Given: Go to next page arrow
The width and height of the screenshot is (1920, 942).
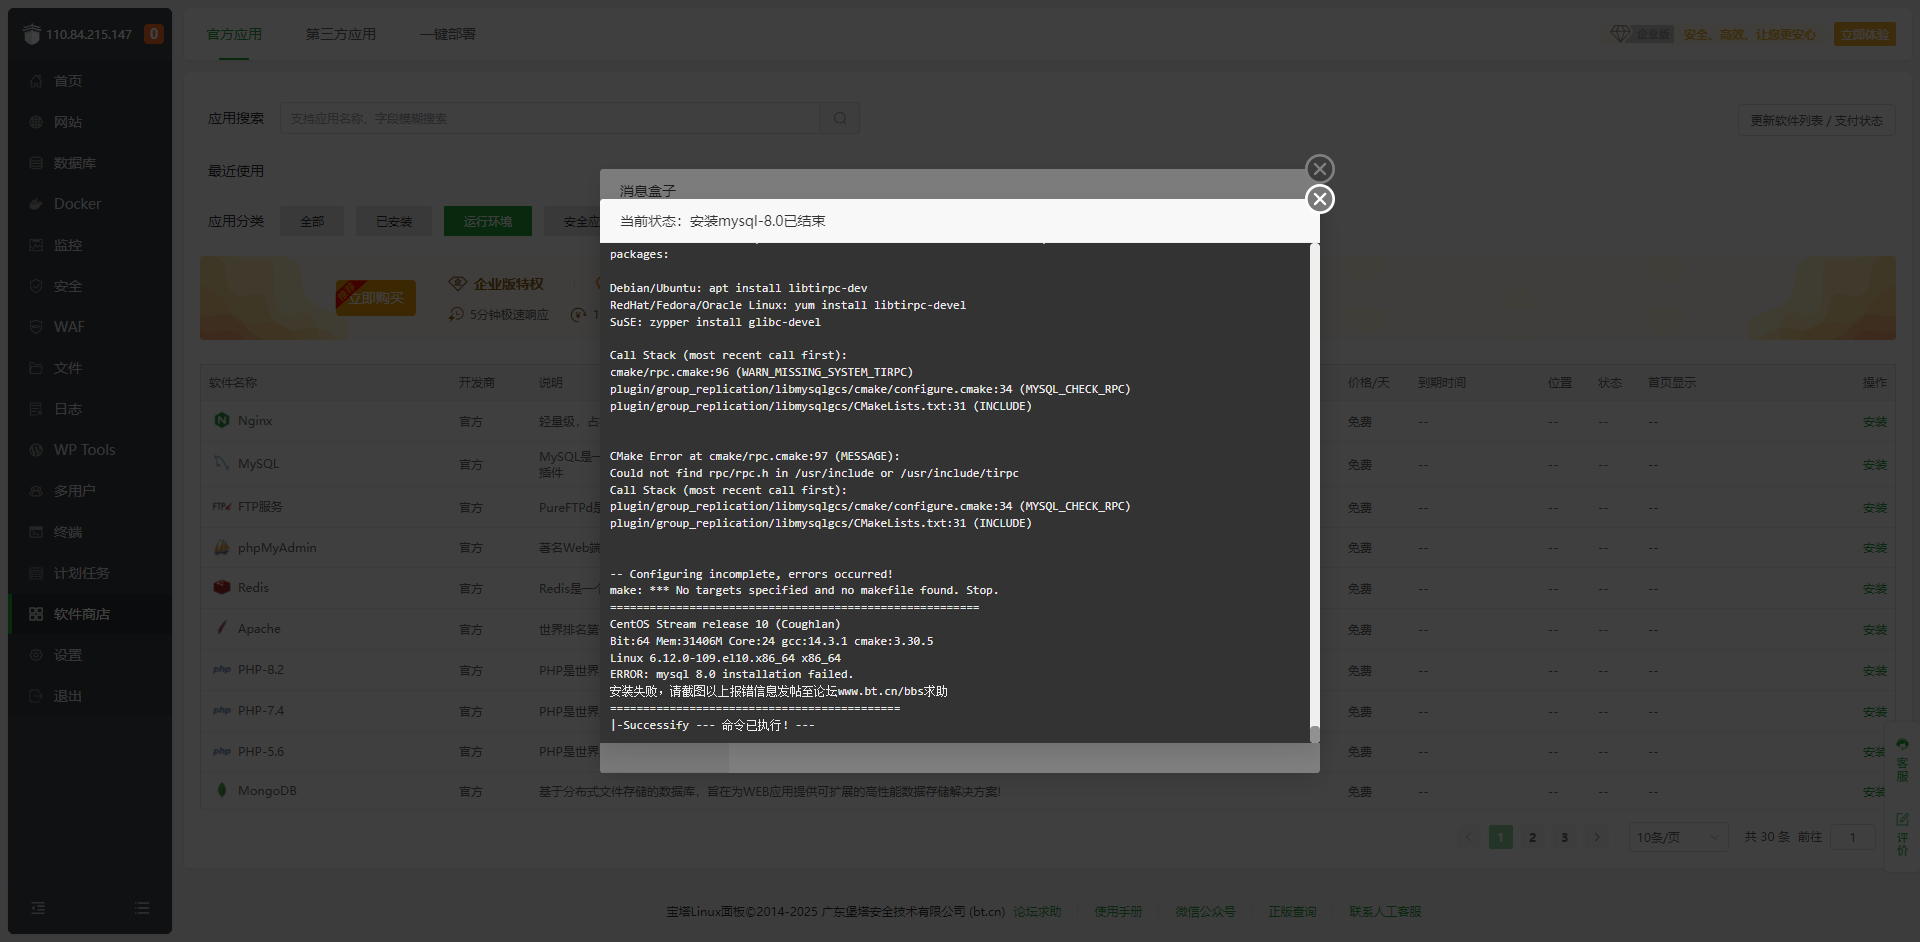Looking at the screenshot, I should coord(1597,837).
